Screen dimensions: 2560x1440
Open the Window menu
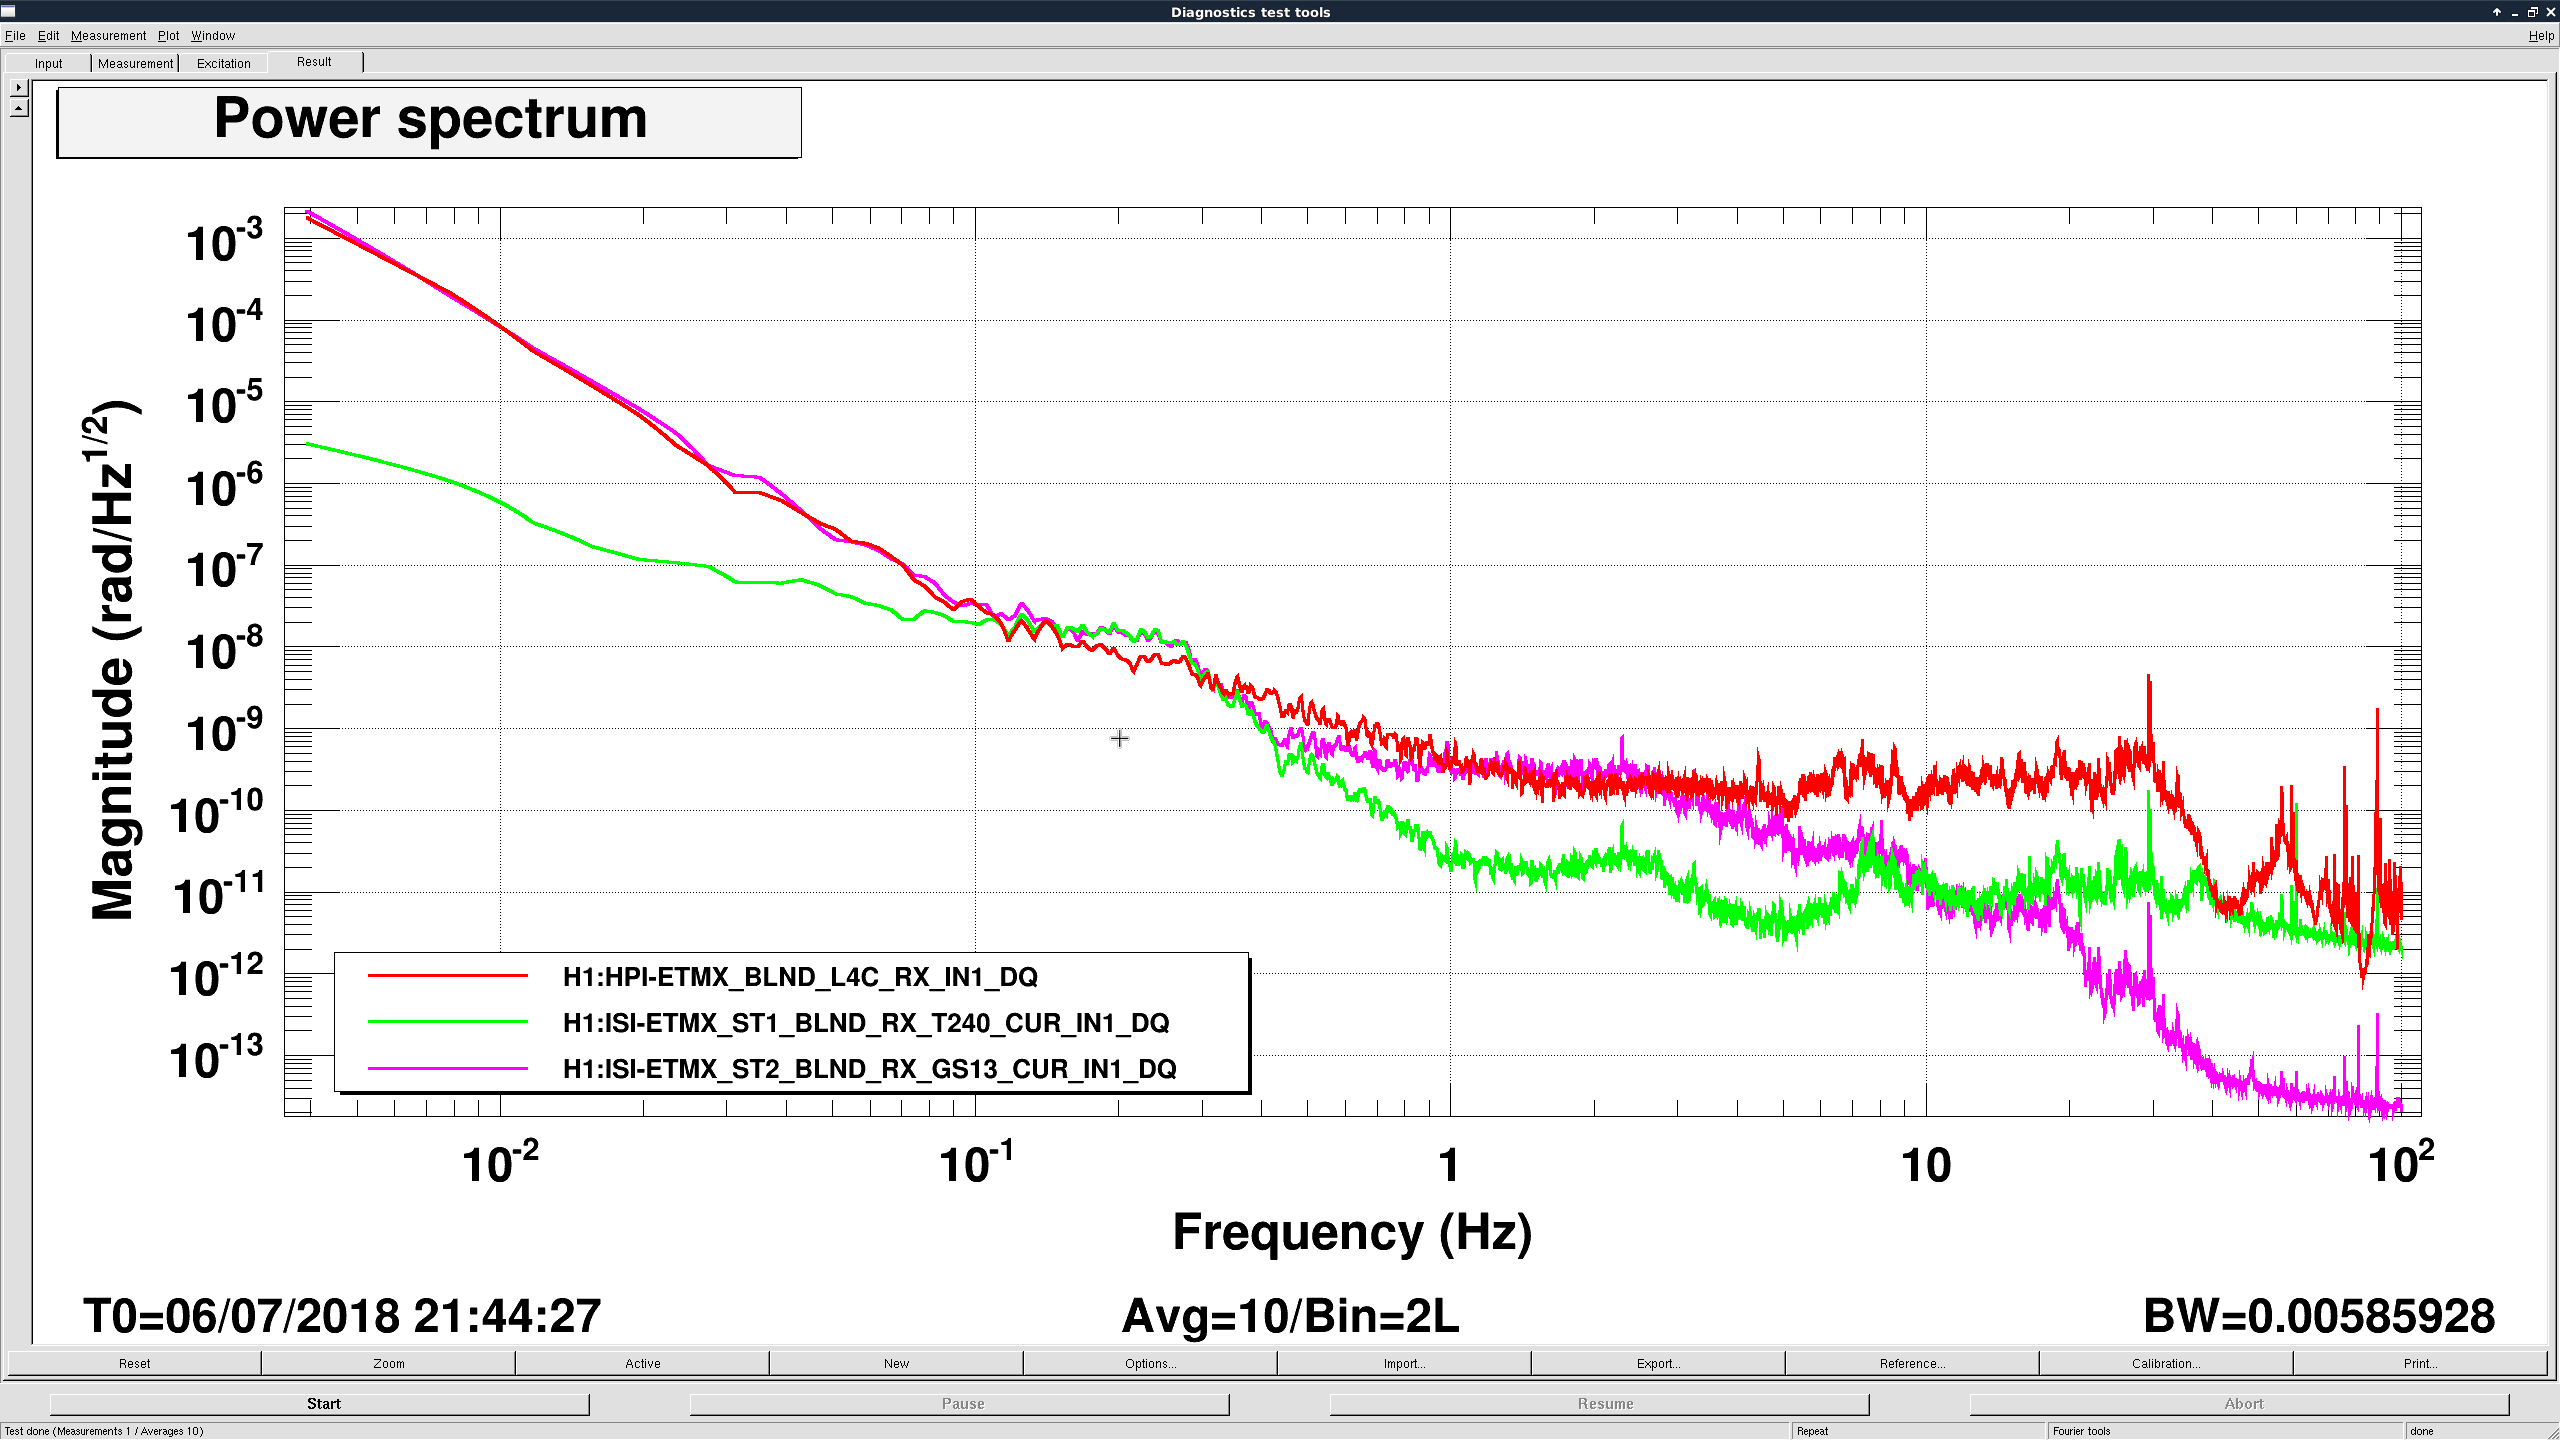point(213,36)
